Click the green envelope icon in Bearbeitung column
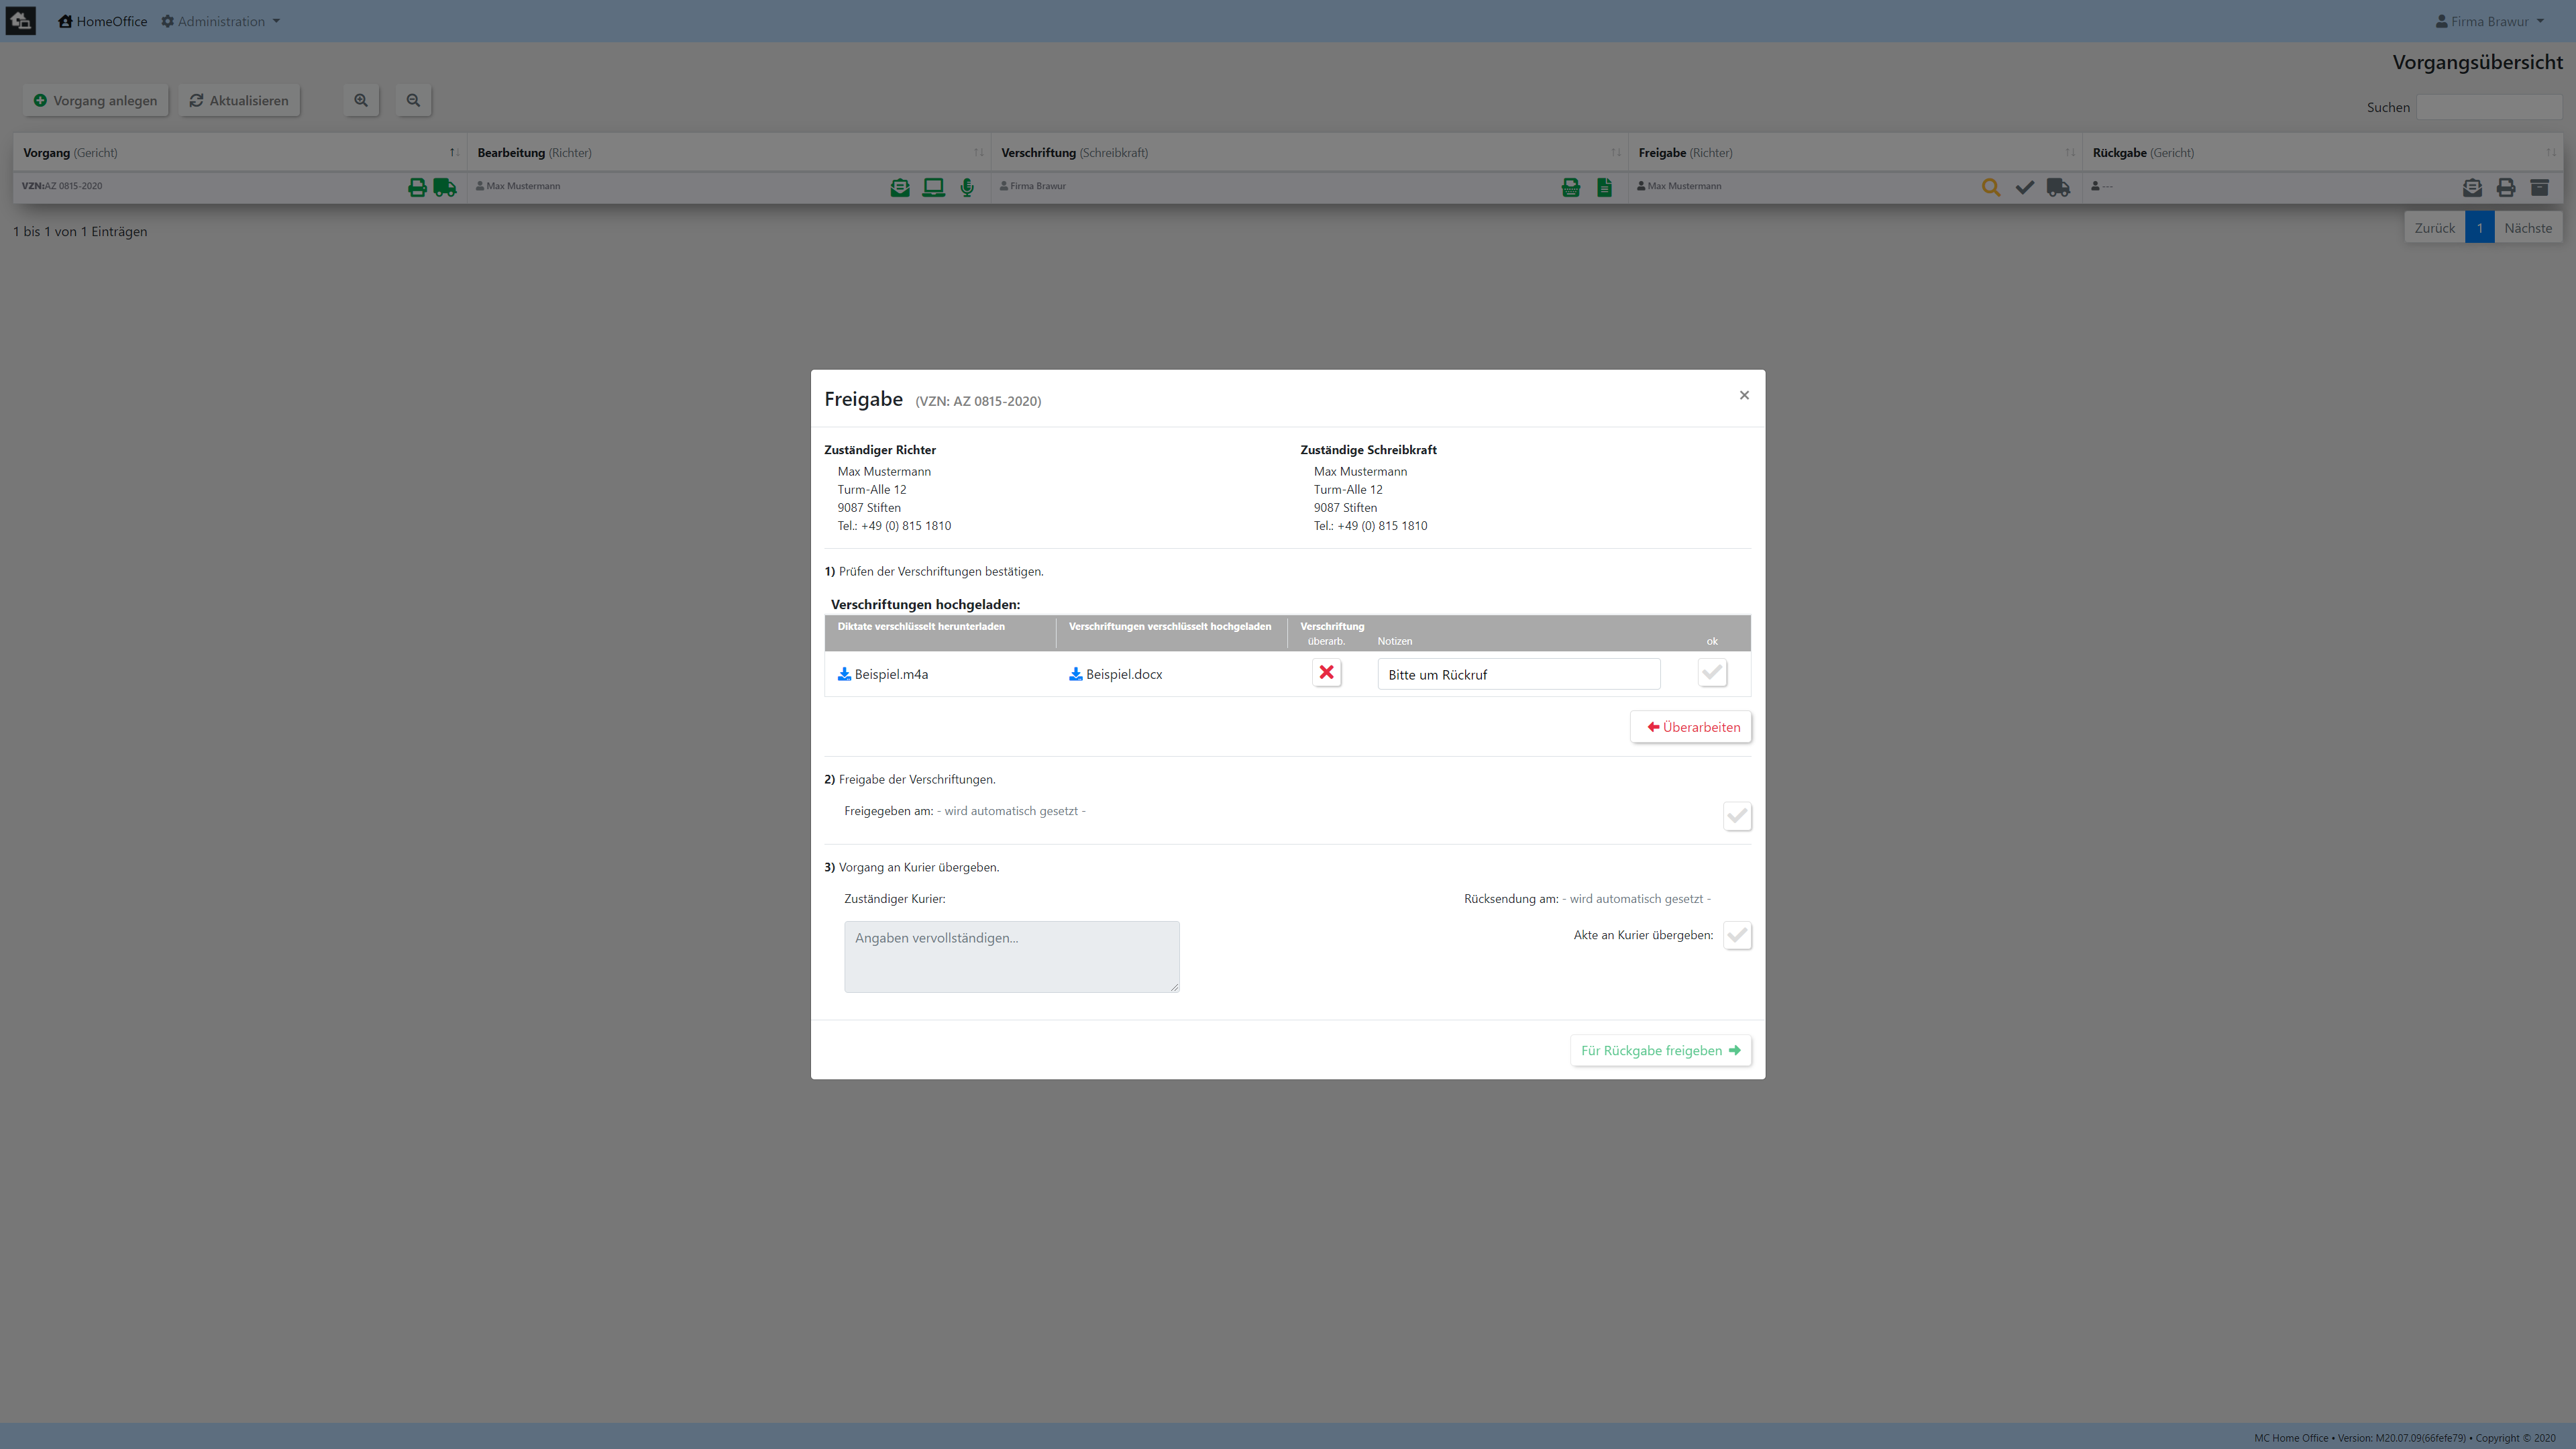Screen dimensions: 2576x1449 coord(900,187)
